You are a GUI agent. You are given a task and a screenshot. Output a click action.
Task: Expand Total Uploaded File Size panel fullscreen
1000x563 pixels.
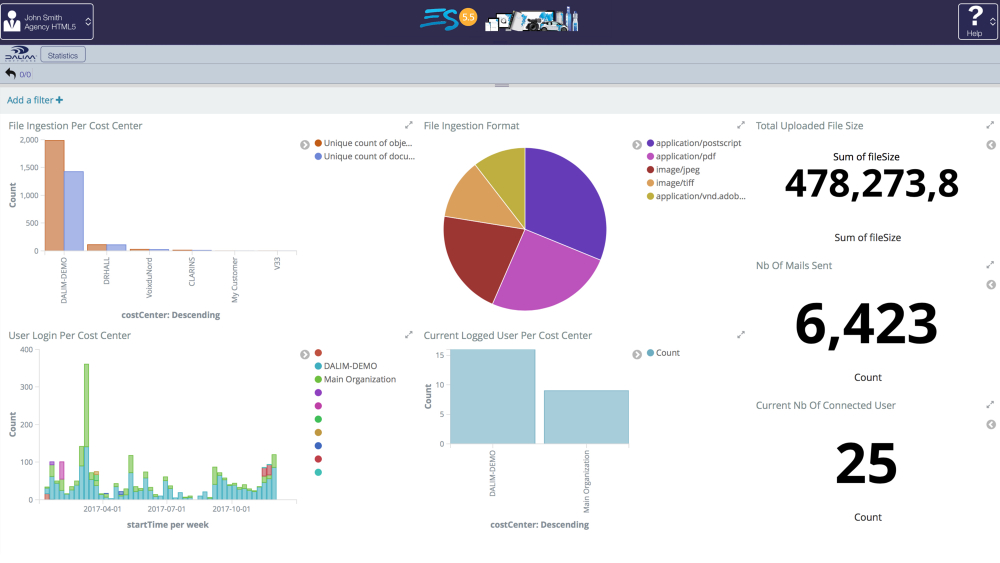[990, 126]
